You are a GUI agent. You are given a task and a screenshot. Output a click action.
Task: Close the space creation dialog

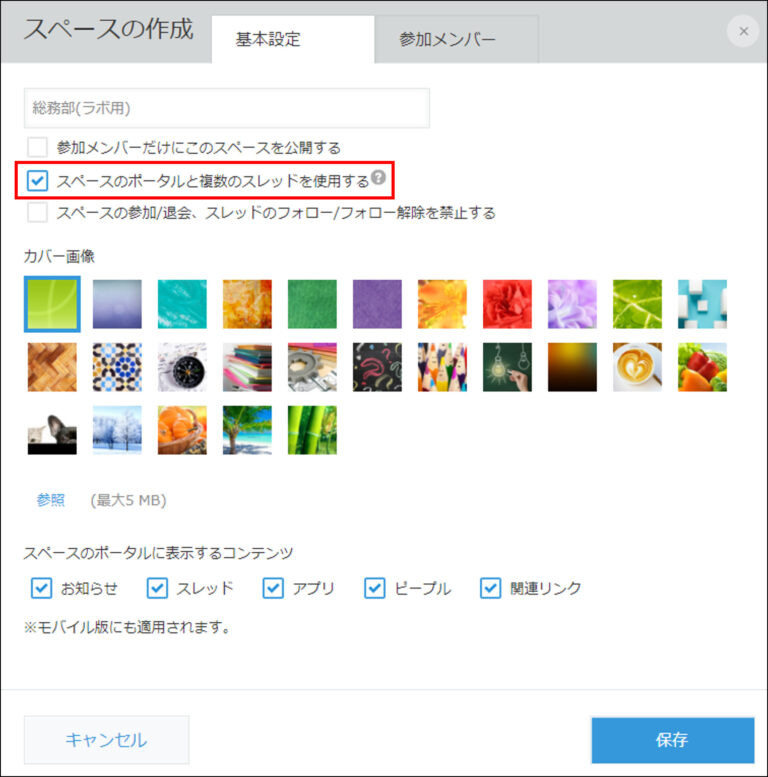click(743, 31)
